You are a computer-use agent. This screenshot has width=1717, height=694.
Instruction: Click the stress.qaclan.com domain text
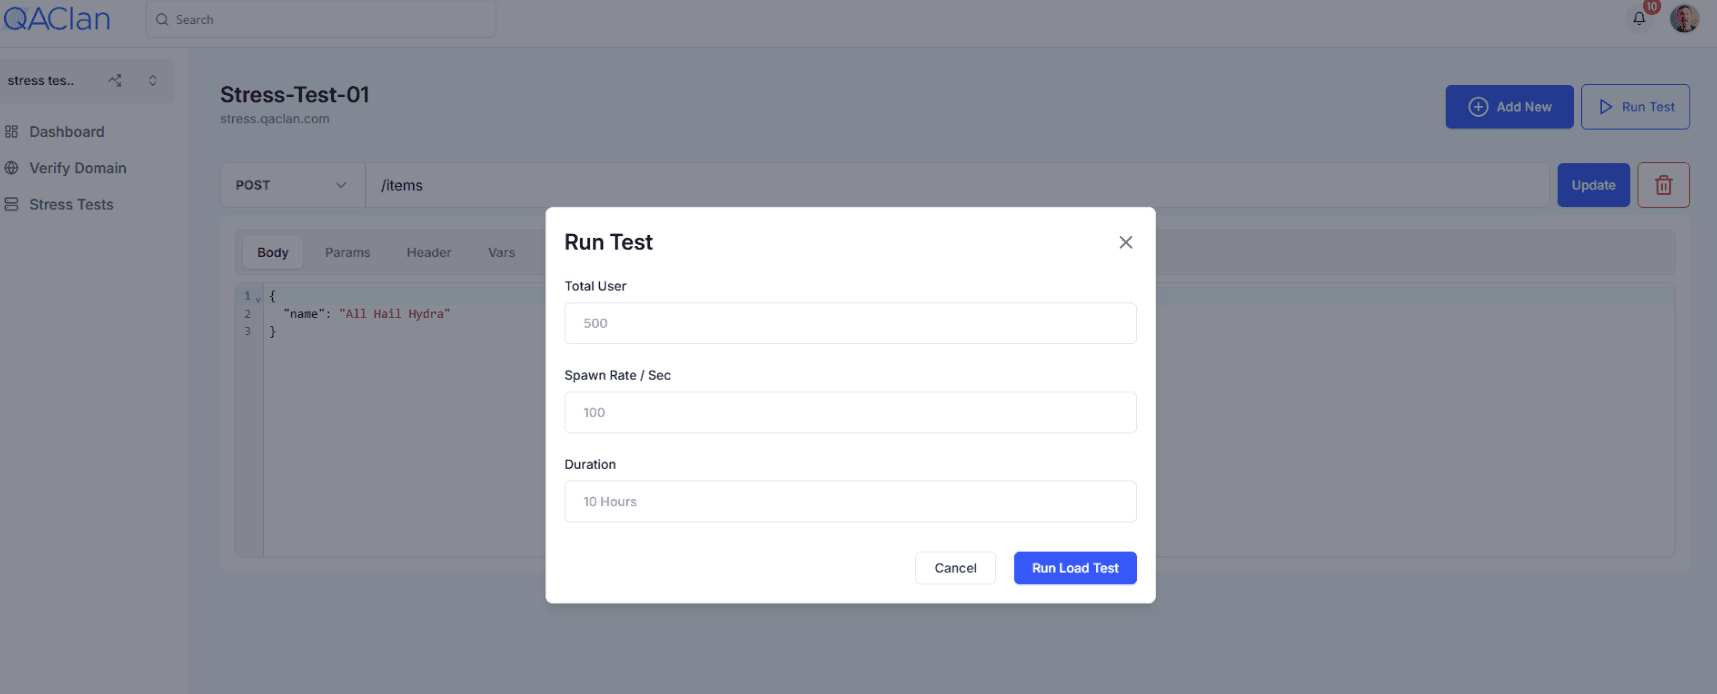point(275,119)
